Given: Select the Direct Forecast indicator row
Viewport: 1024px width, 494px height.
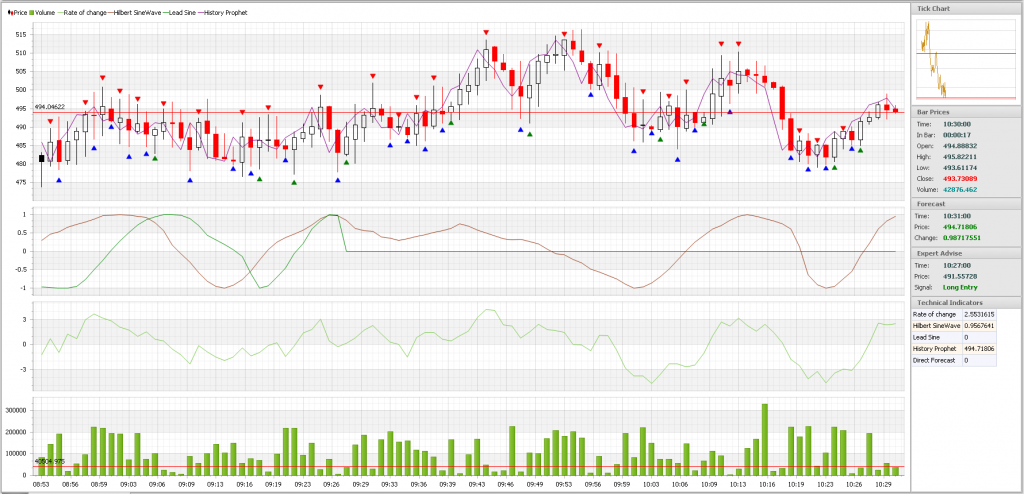Looking at the screenshot, I should (954, 360).
